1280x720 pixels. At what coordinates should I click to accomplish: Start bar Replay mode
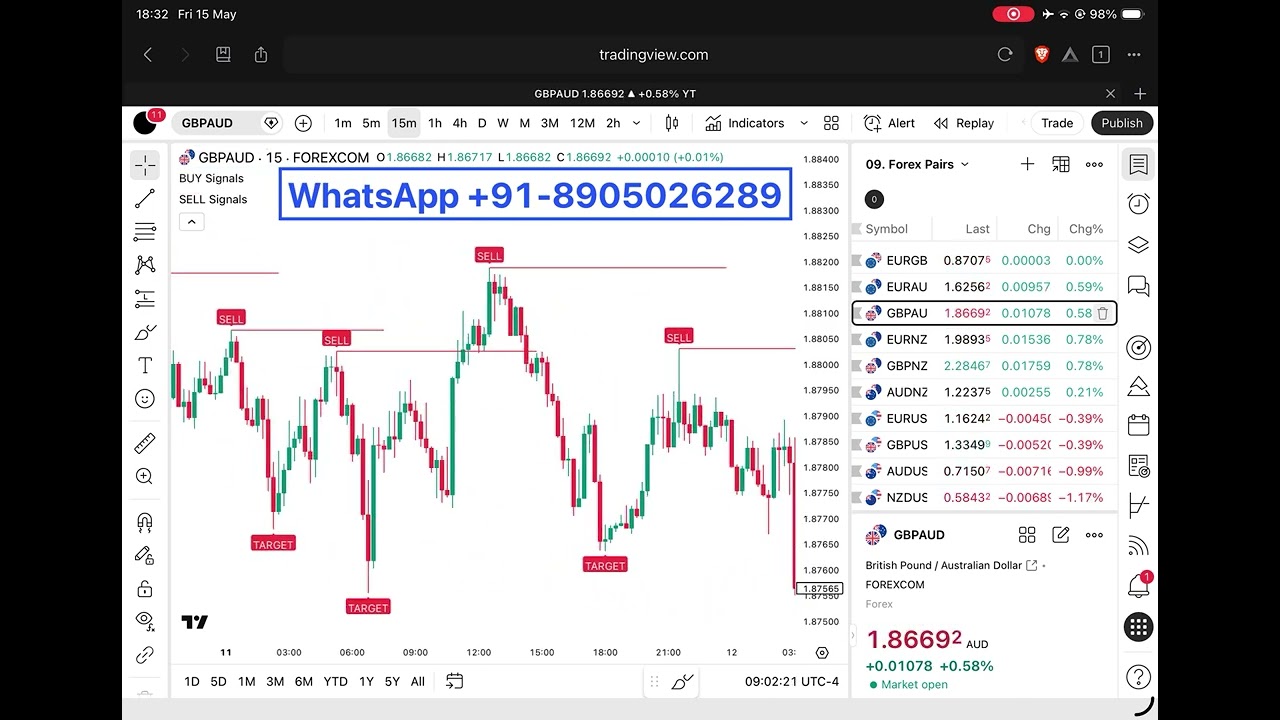964,123
